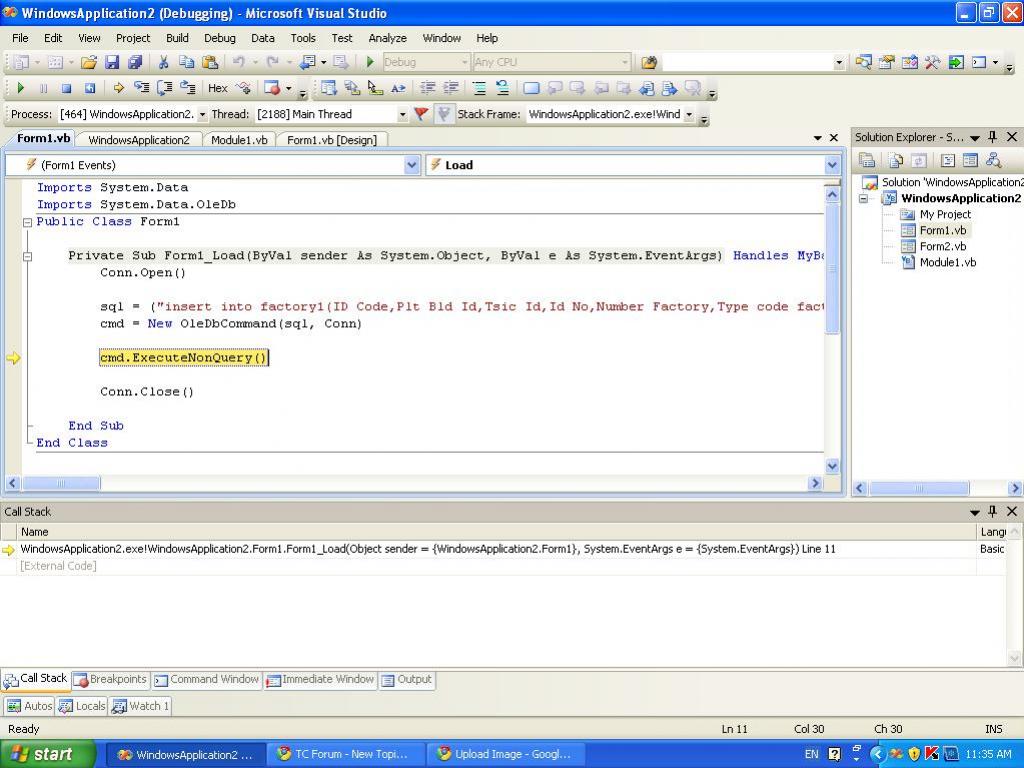The height and width of the screenshot is (768, 1024).
Task: Click the Open File folder icon
Action: point(89,62)
